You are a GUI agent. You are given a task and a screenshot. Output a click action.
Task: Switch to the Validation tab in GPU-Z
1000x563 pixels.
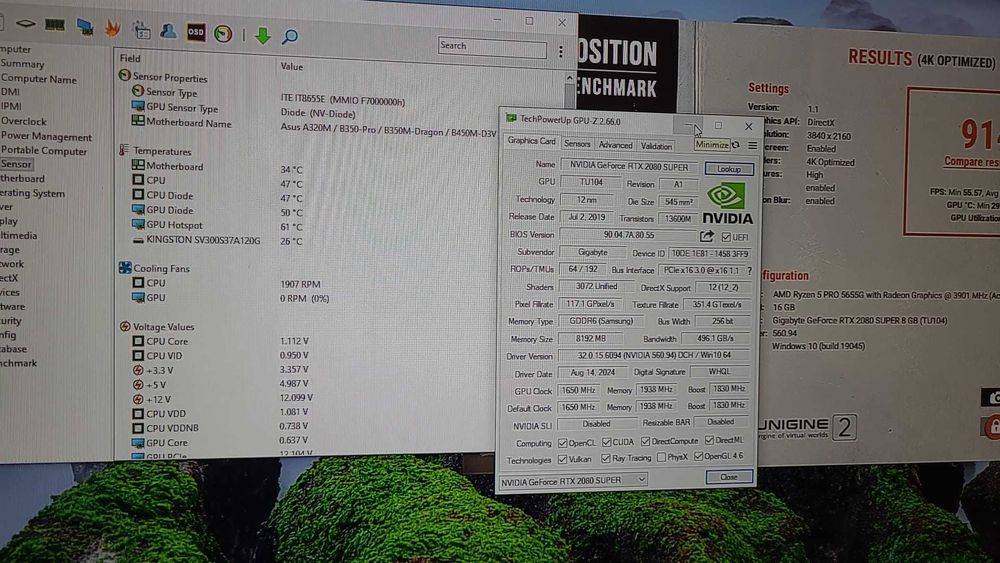[x=656, y=146]
